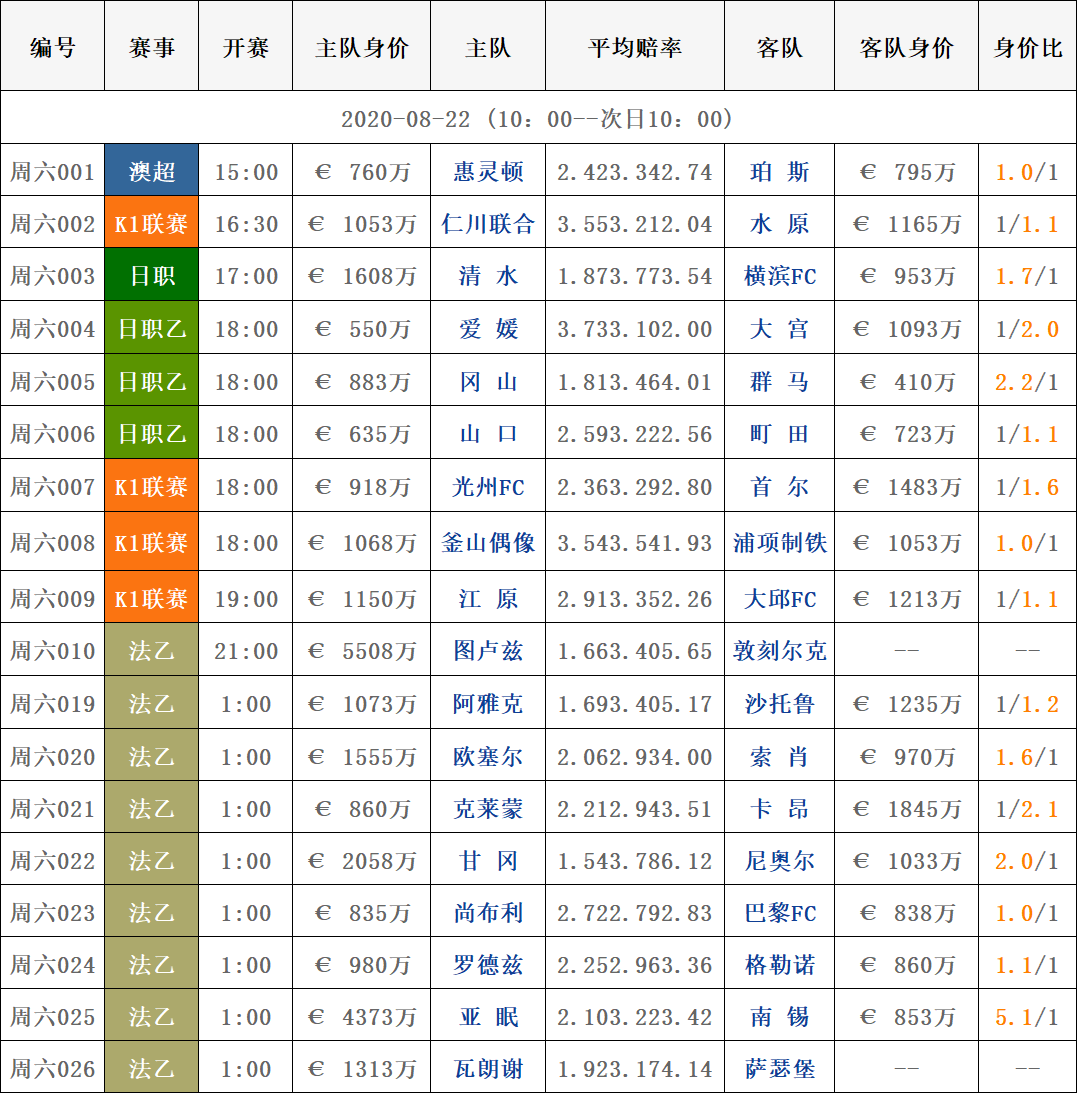Viewport: 1077px width, 1093px height.
Task: Click the 主队身价 column header
Action: [x=362, y=48]
